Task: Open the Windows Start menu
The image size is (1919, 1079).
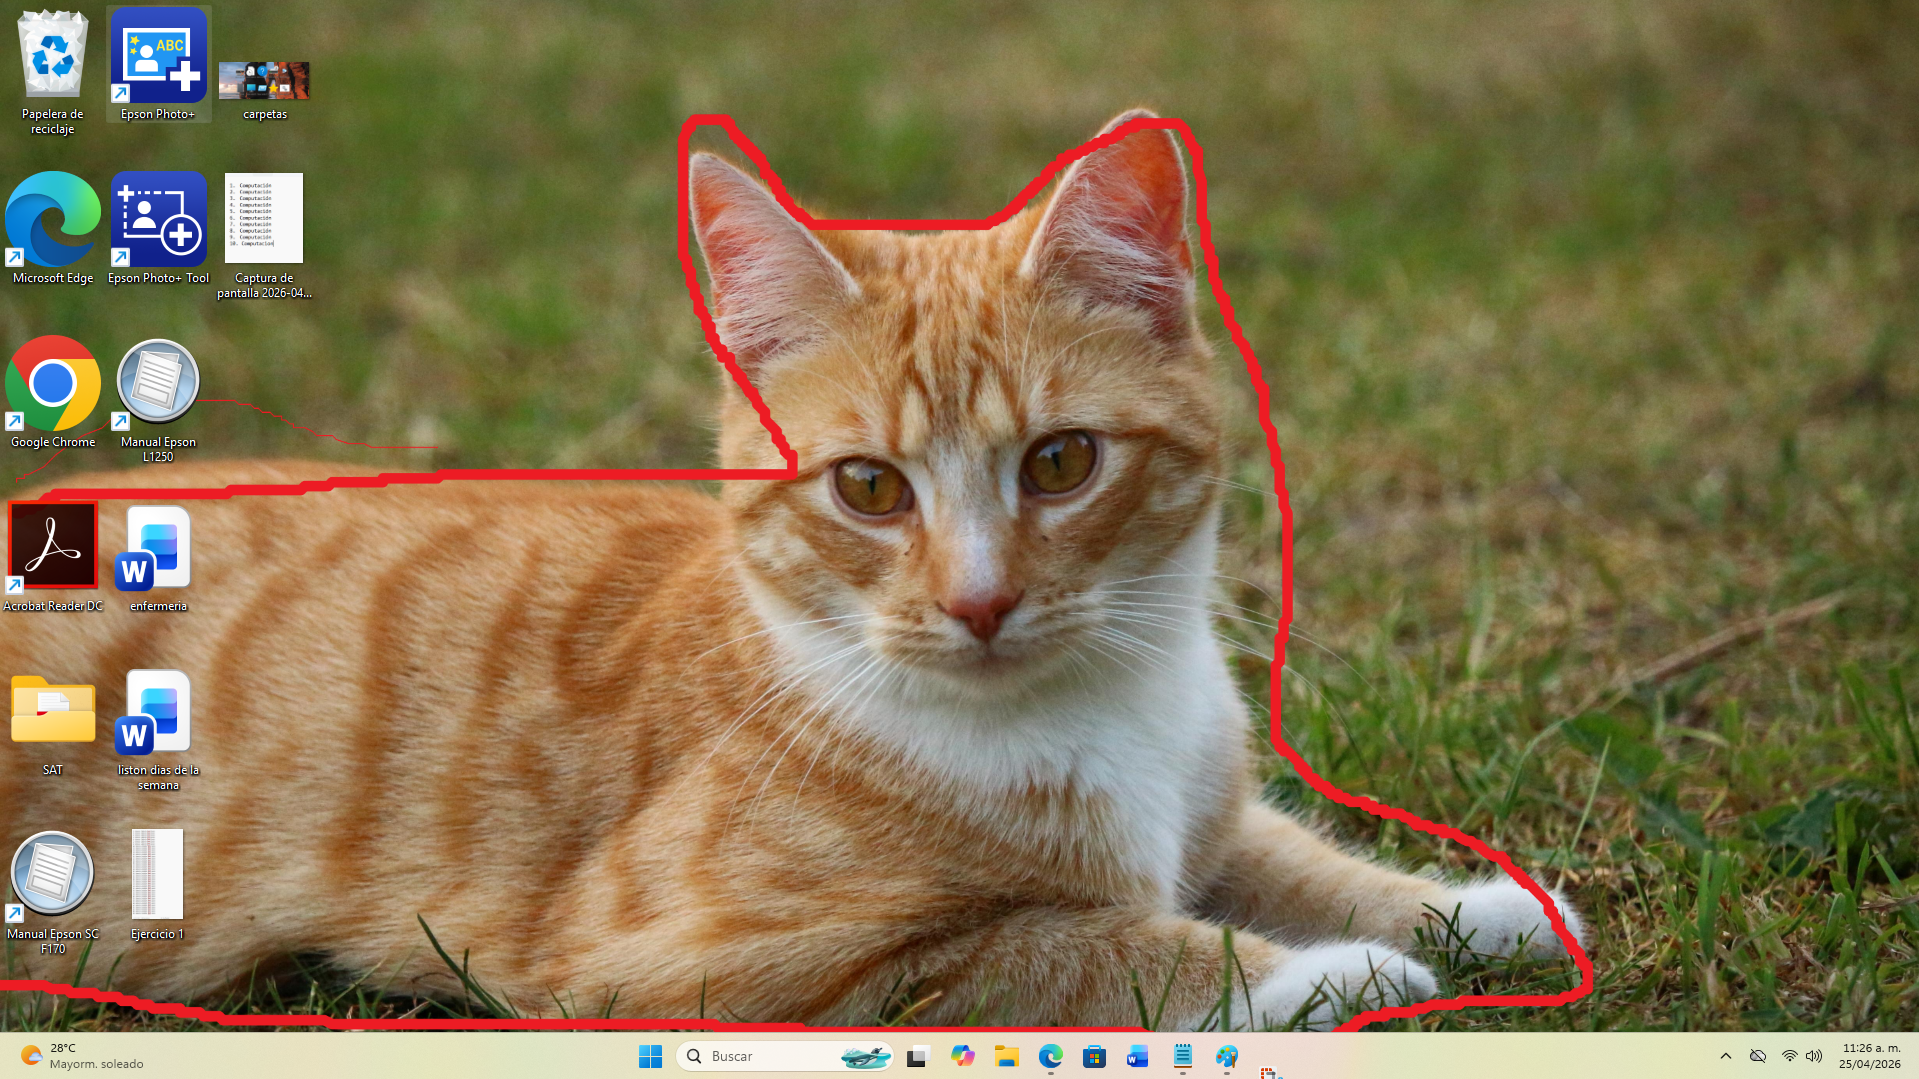Action: [650, 1056]
